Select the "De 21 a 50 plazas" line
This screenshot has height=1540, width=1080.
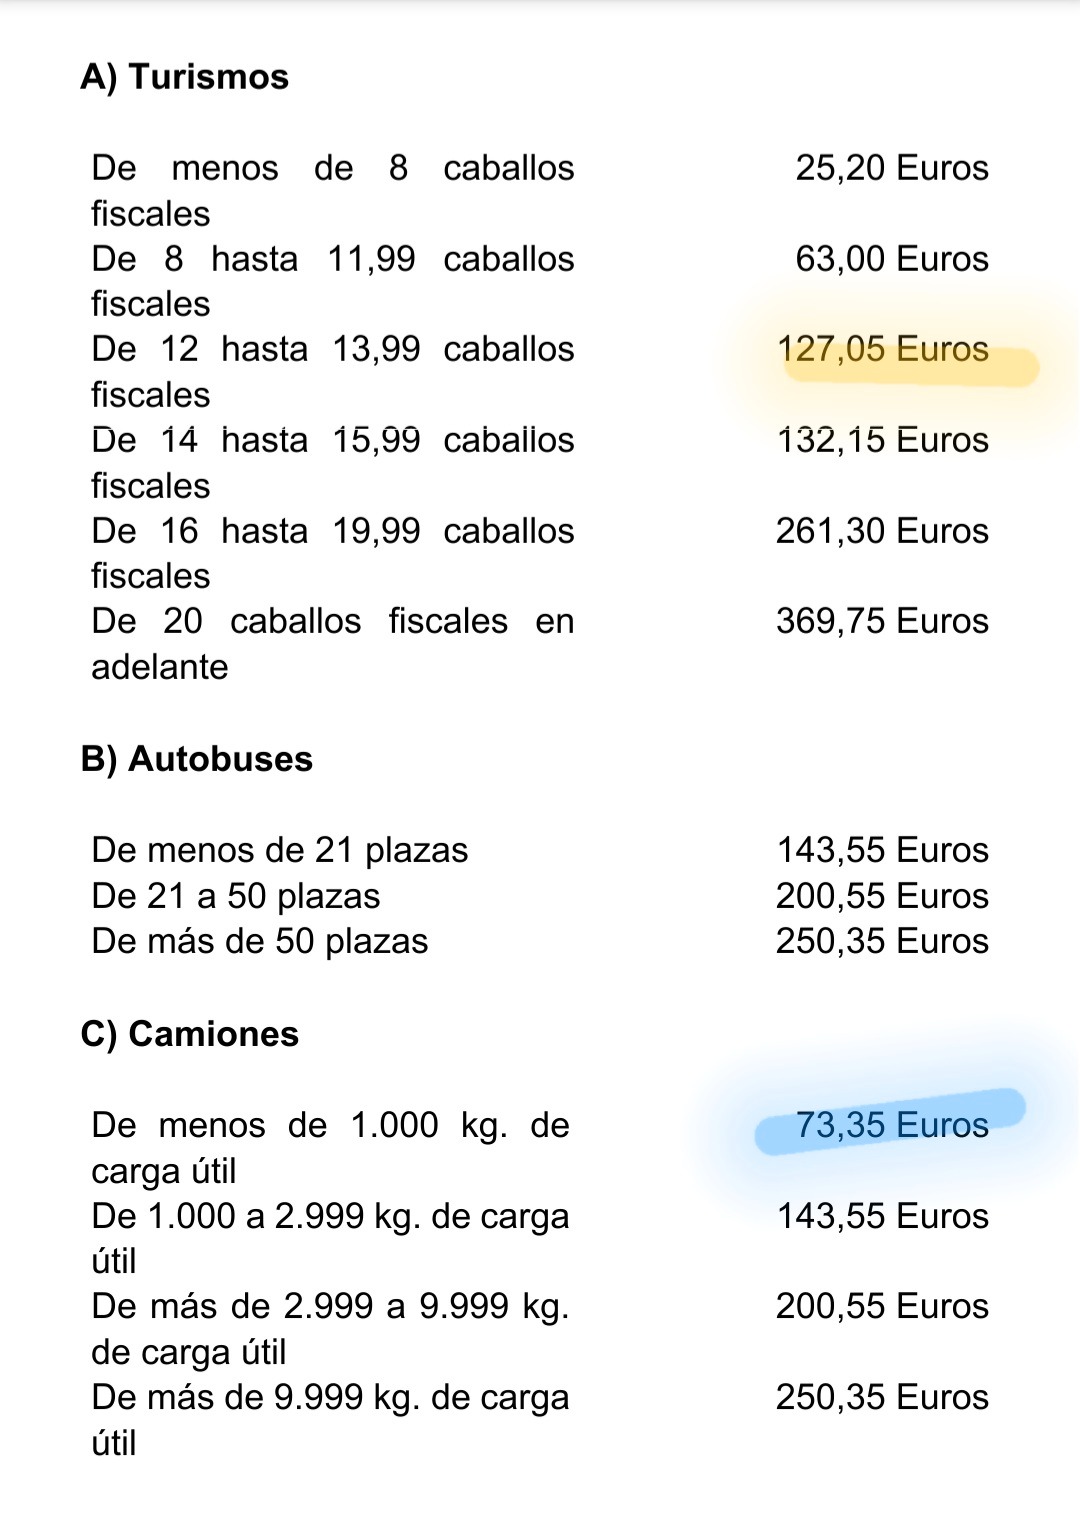235,896
